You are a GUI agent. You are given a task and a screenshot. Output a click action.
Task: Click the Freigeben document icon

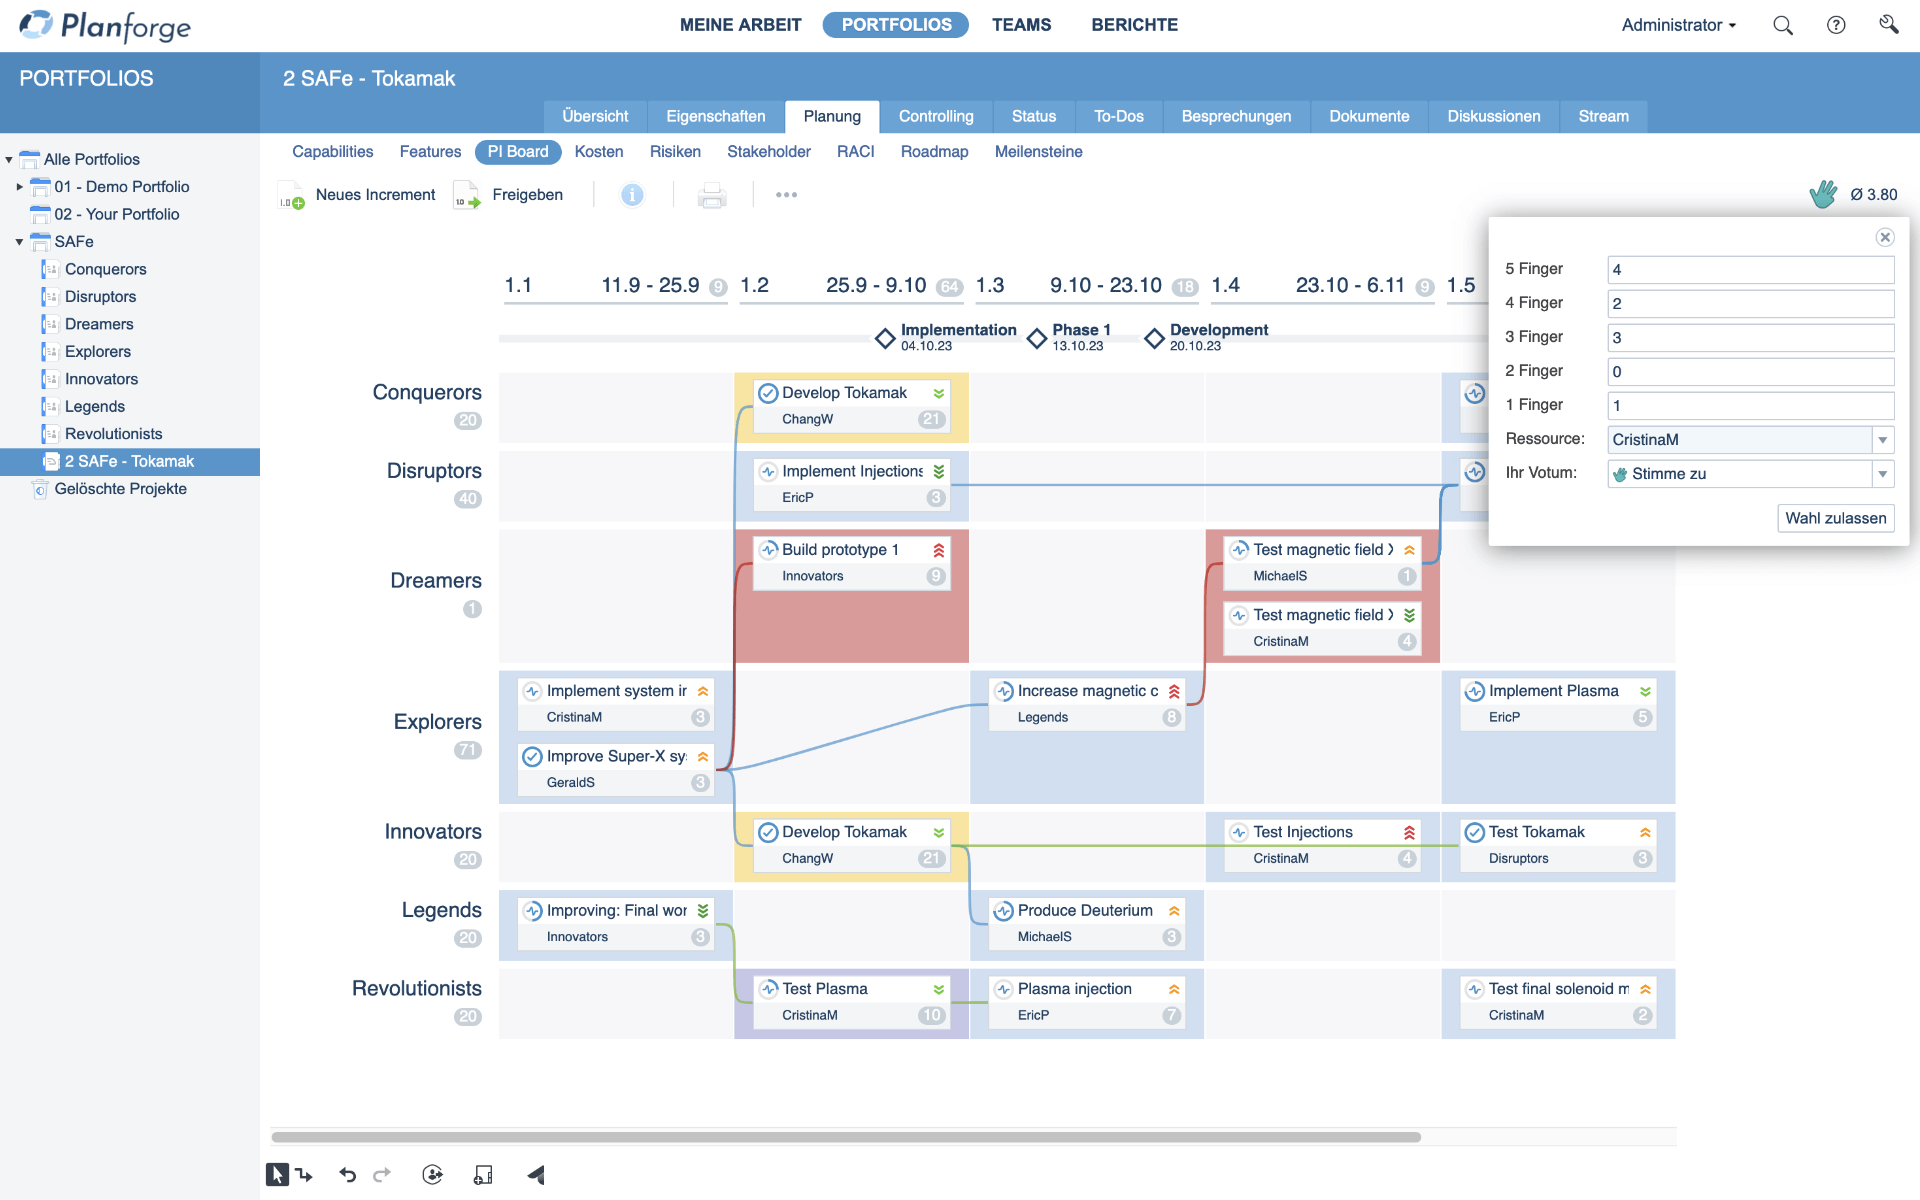tap(467, 195)
